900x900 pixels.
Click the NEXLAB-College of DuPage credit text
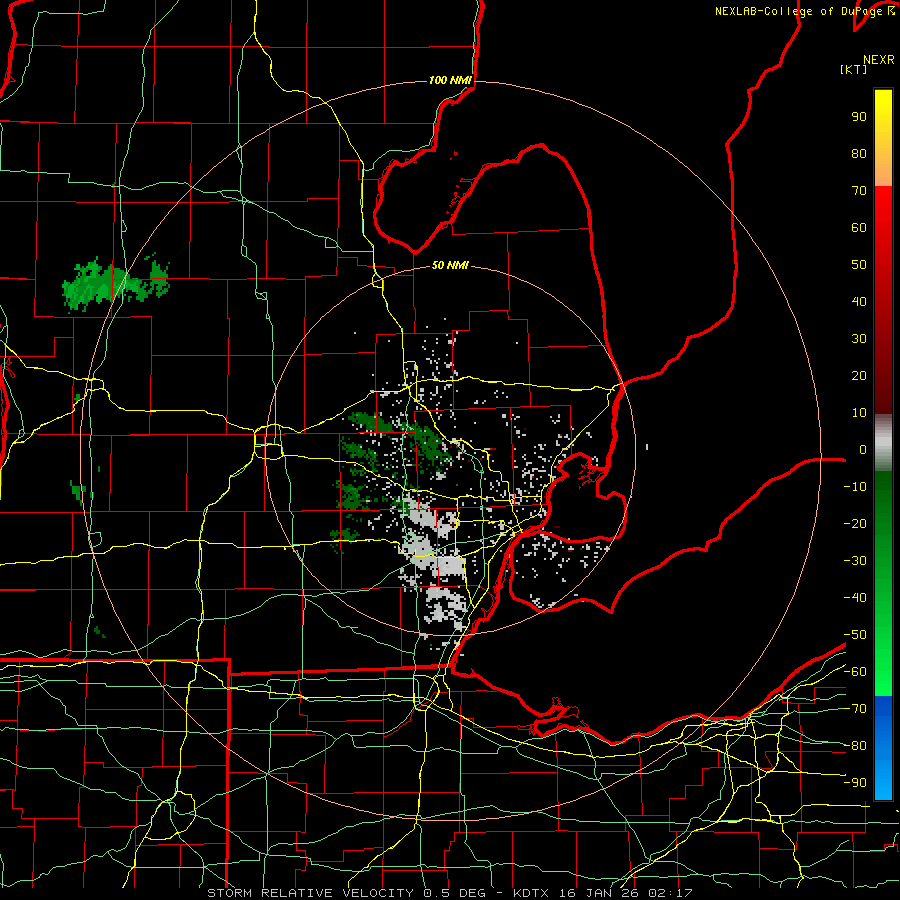pyautogui.click(x=804, y=11)
